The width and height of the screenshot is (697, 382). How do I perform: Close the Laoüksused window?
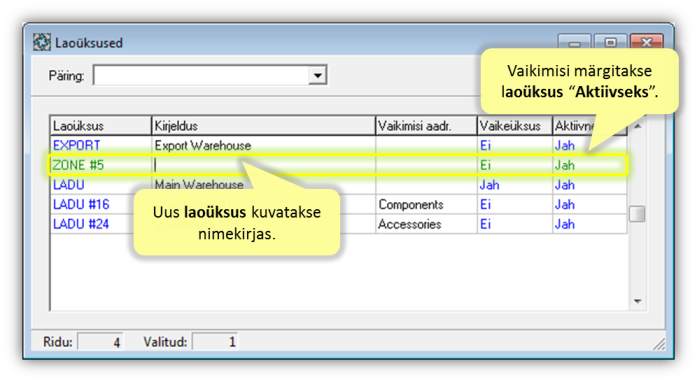[646, 43]
